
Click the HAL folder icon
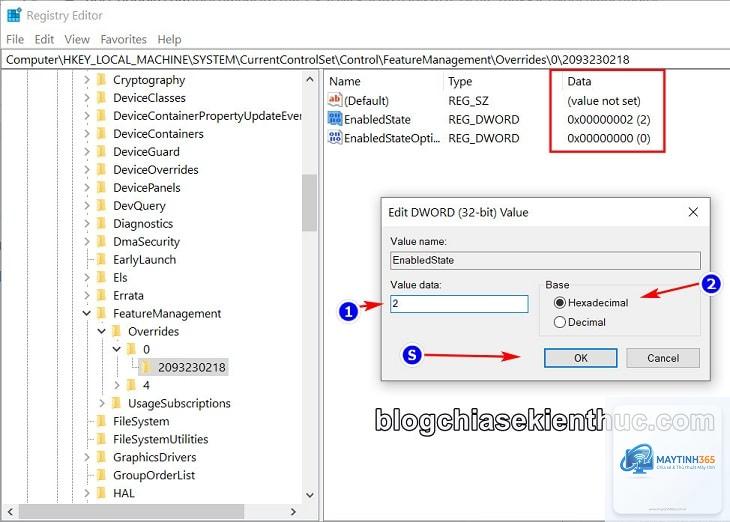click(102, 493)
